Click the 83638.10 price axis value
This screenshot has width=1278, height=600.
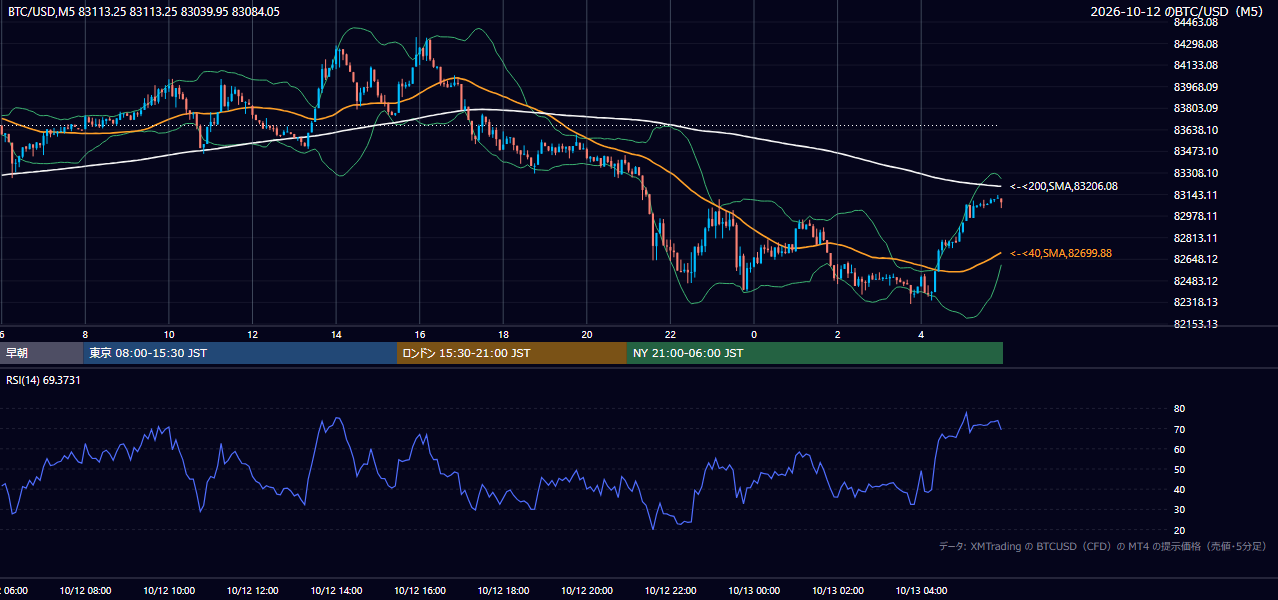1195,130
